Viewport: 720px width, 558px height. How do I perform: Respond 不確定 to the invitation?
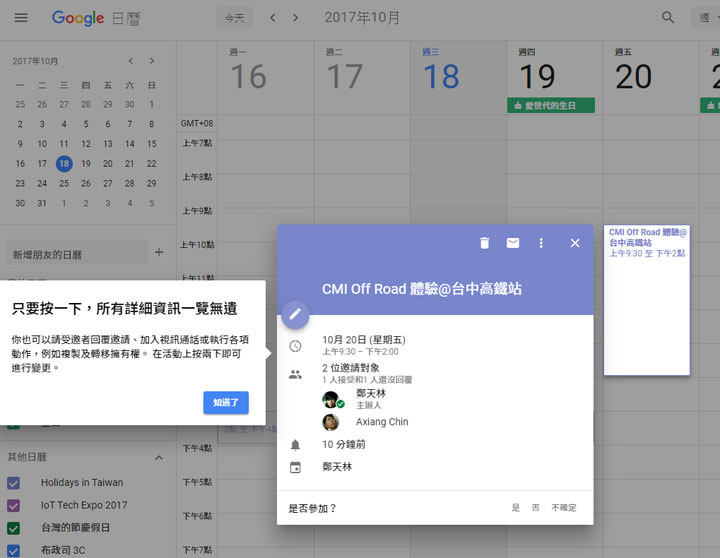tap(563, 507)
